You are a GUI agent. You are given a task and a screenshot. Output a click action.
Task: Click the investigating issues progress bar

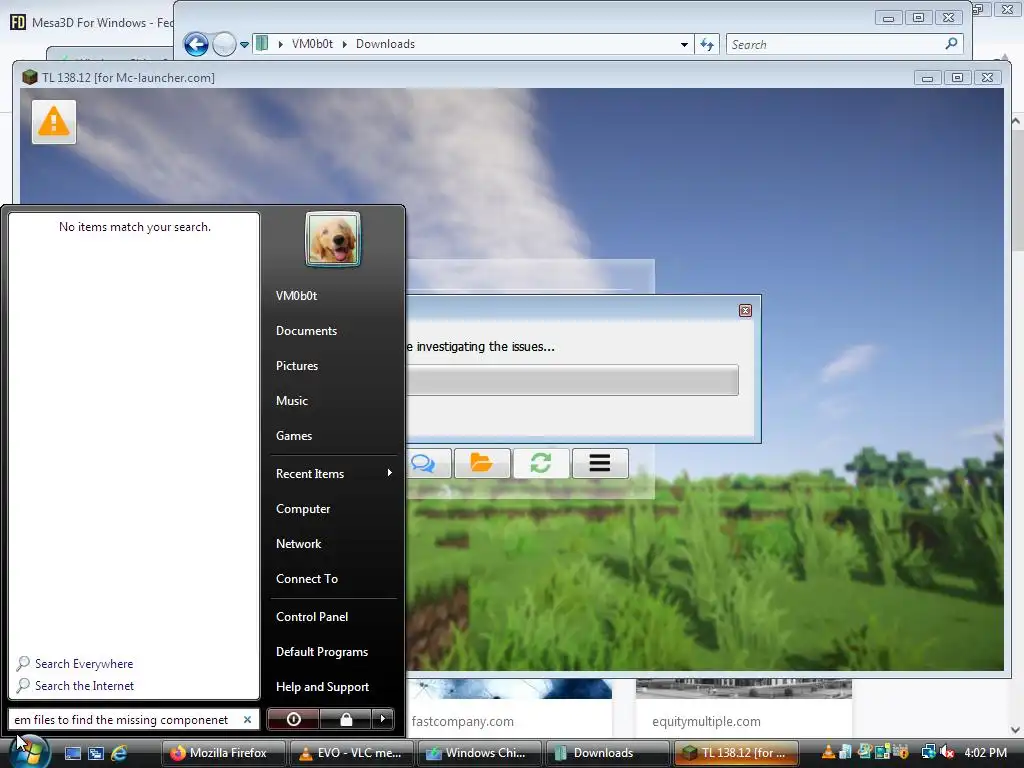coord(572,380)
